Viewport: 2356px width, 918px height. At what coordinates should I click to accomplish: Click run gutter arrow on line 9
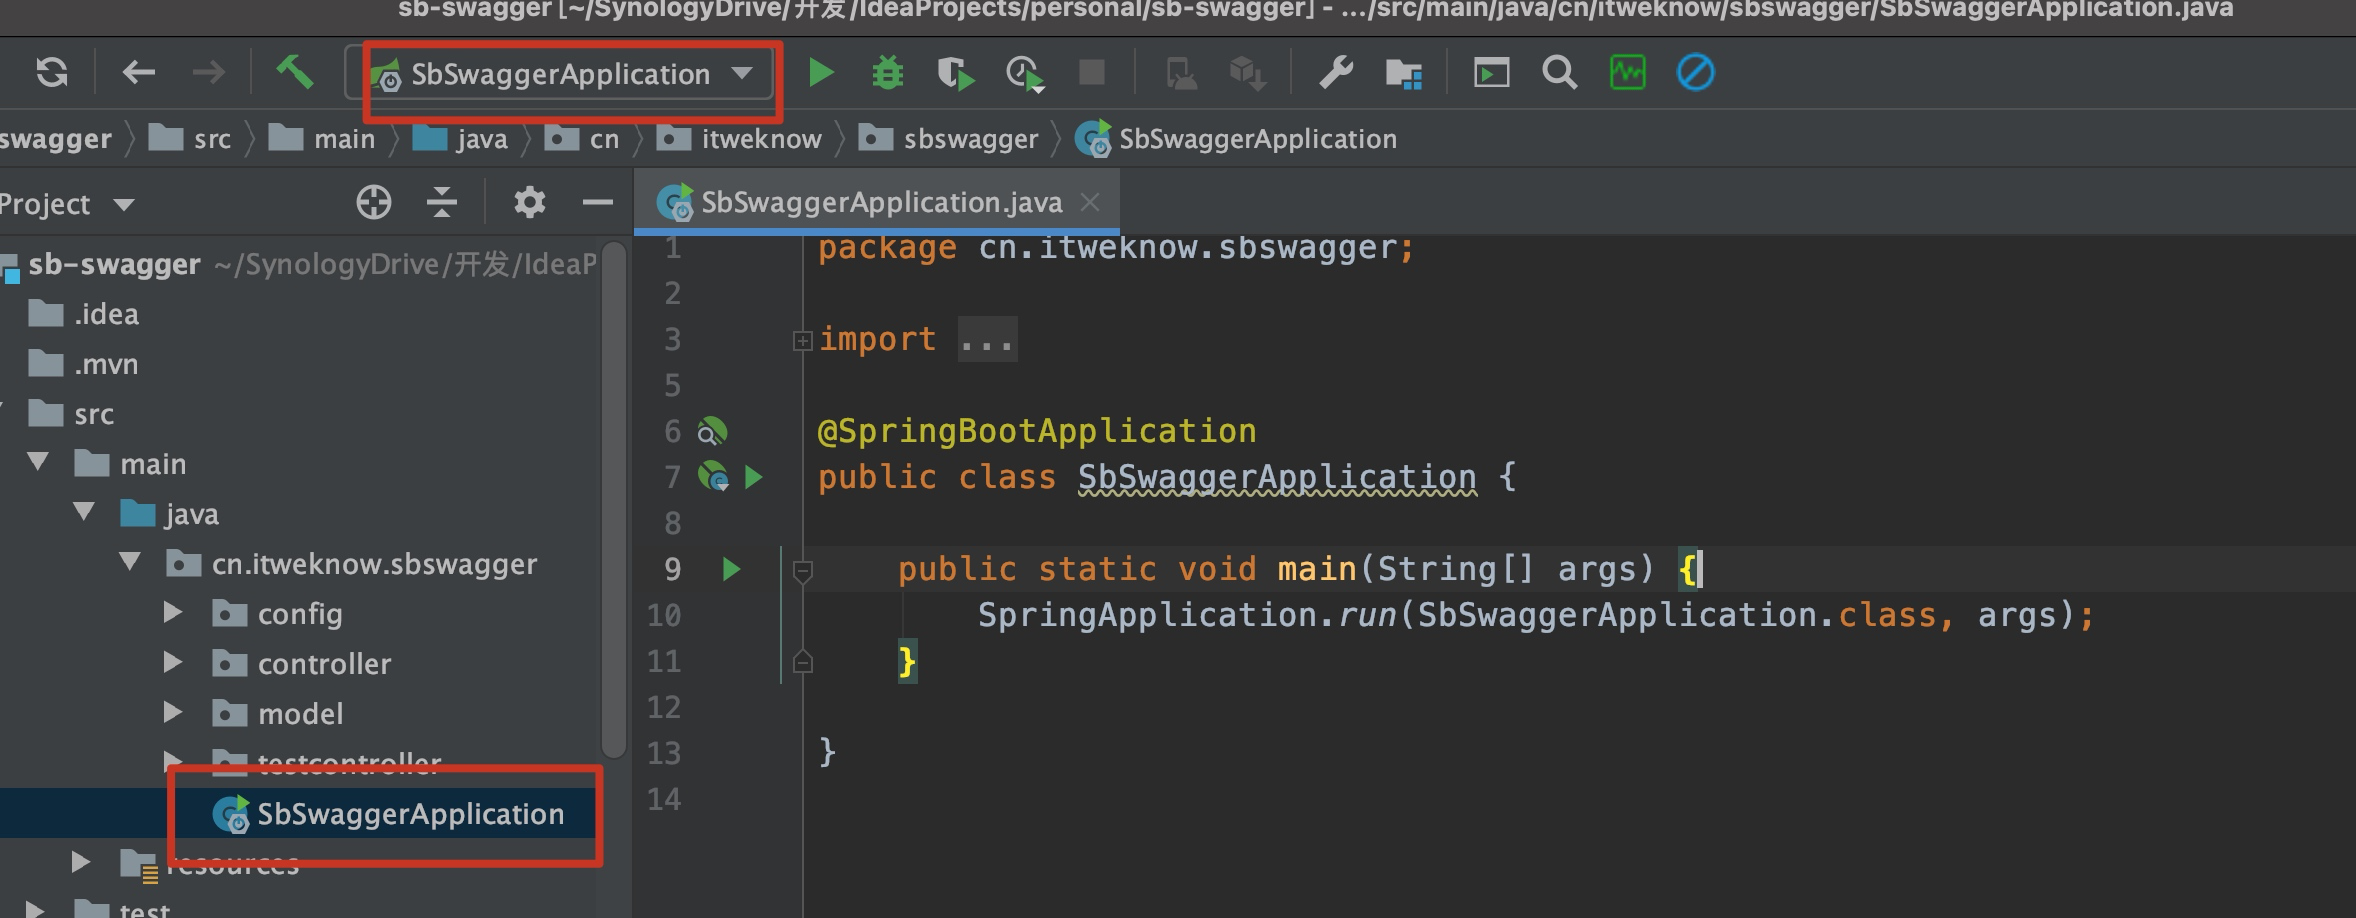click(731, 570)
